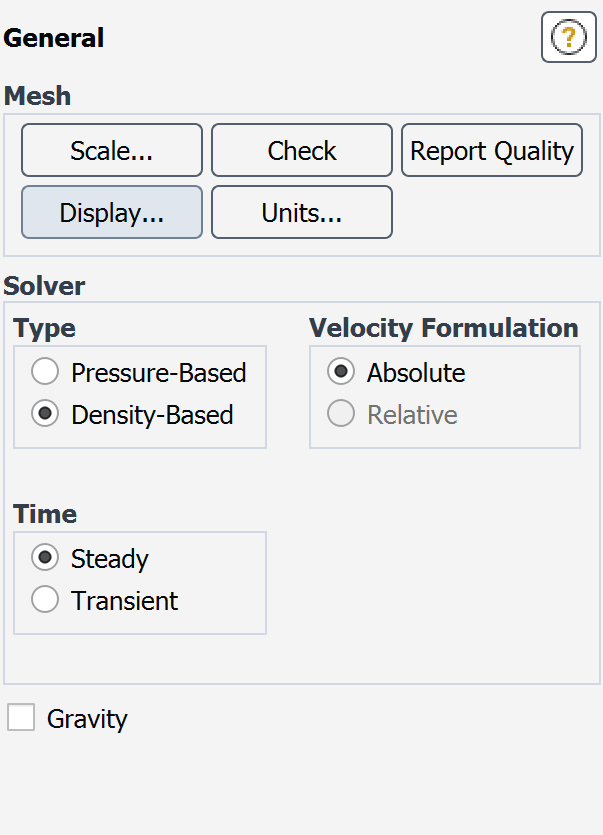Click the Type group label
603x835 pixels.
(x=44, y=328)
